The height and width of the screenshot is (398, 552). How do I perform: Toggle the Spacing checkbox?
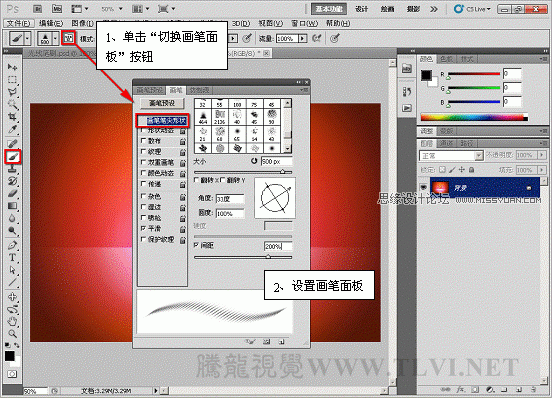[x=196, y=245]
